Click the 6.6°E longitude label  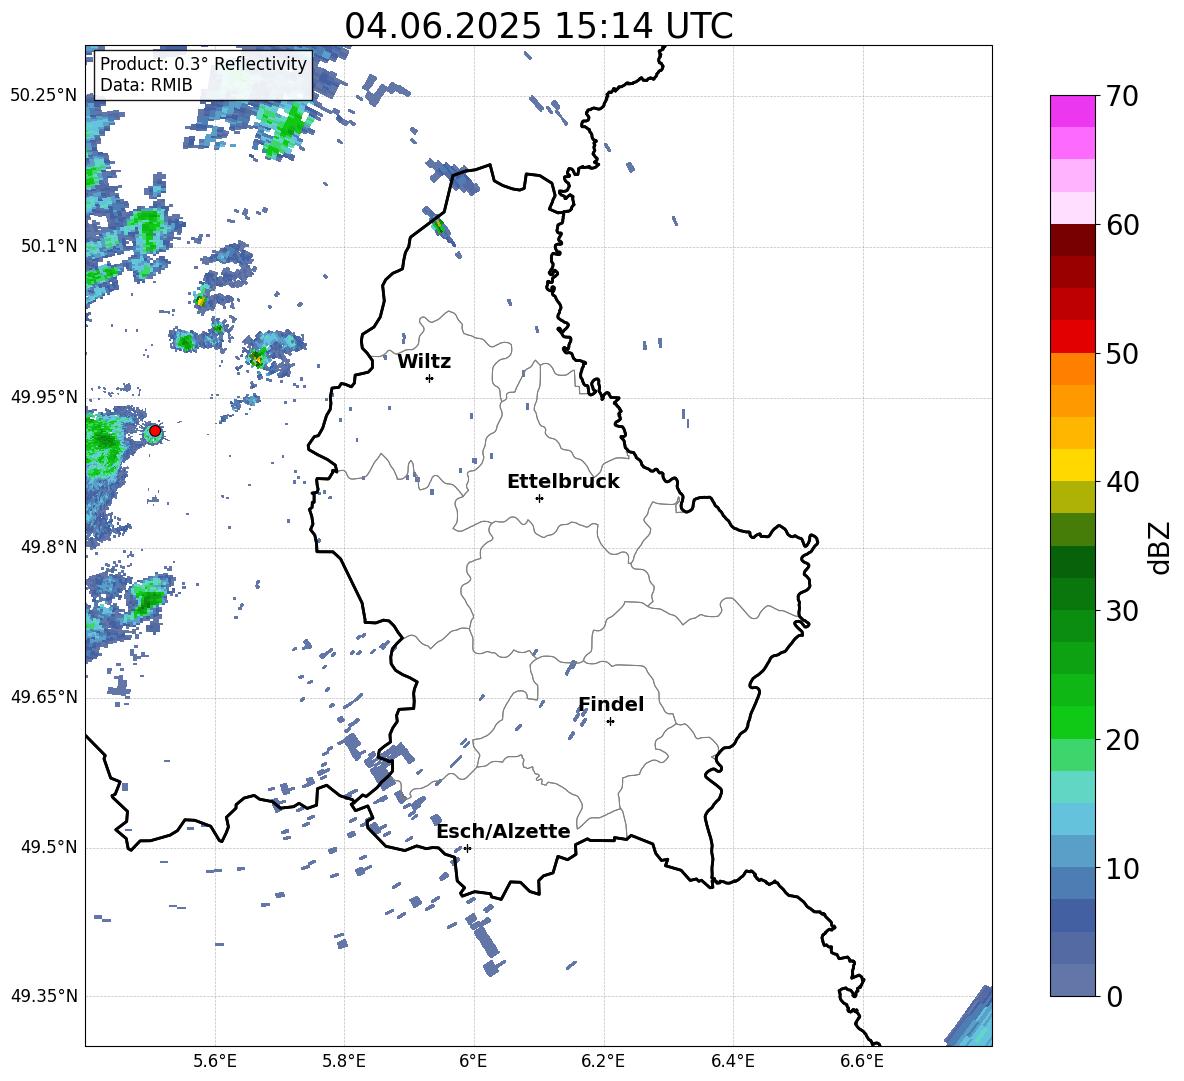coord(862,1061)
